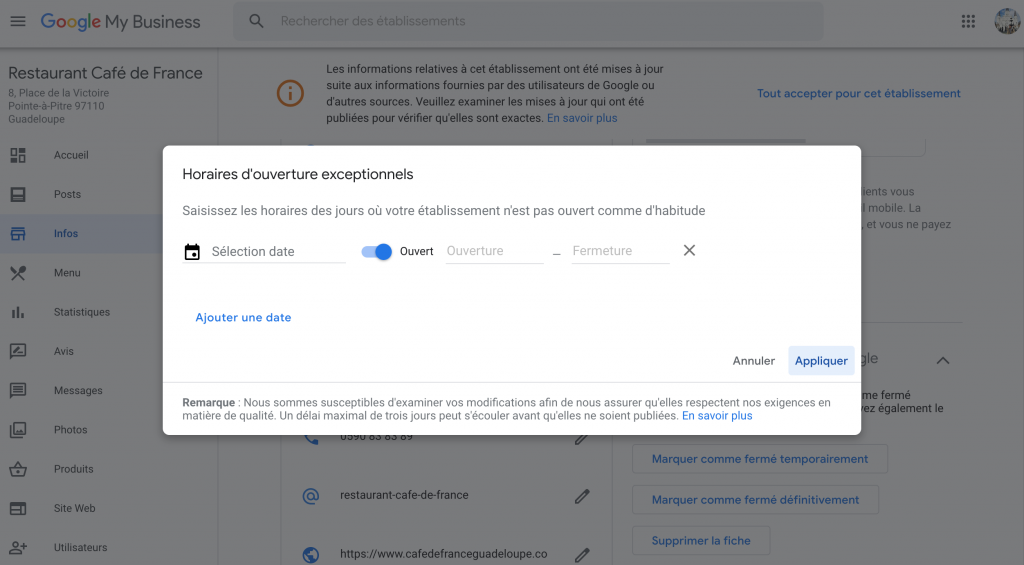Open the Fermeture time dropdown
This screenshot has width=1024, height=565.
coord(620,251)
